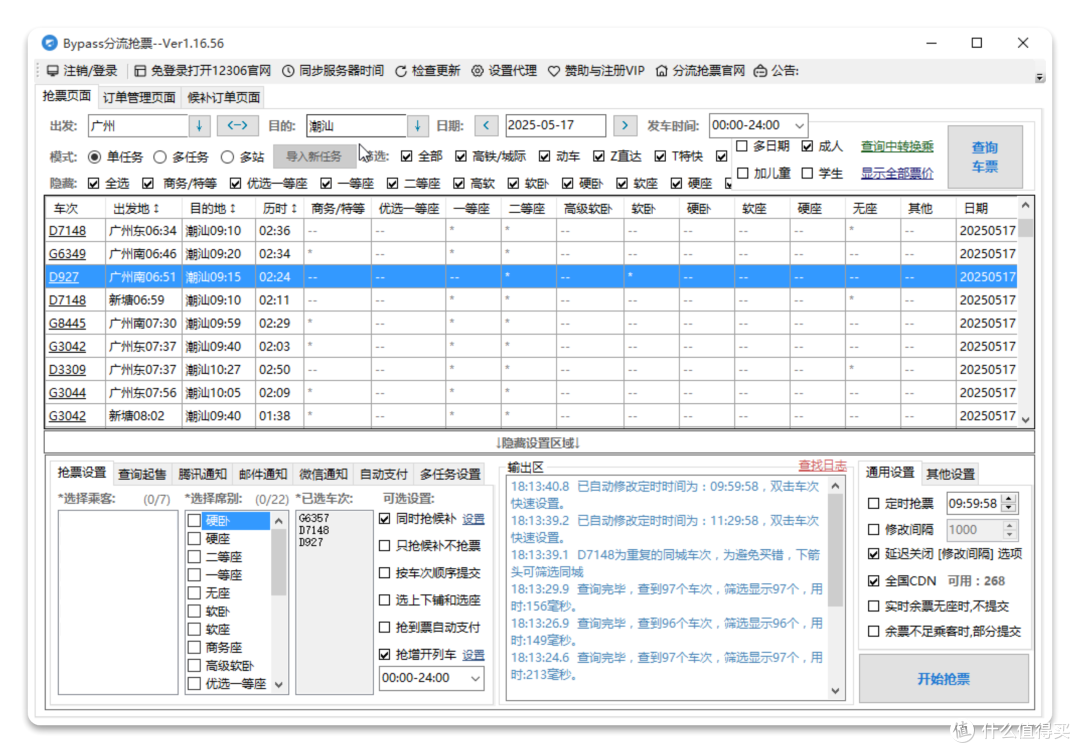This screenshot has width=1080, height=753.
Task: Enable the 加儿童 checkbox
Action: pyautogui.click(x=742, y=173)
